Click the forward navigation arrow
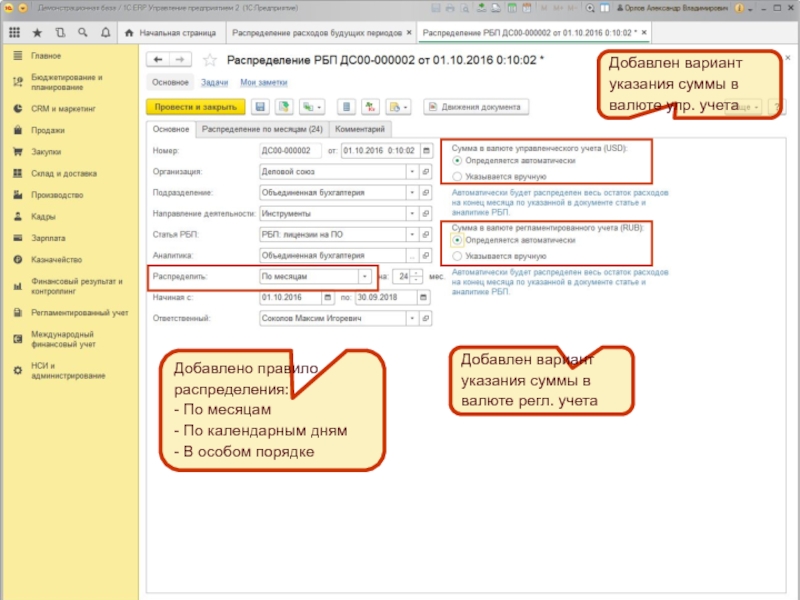This screenshot has height=600, width=800. 180,60
